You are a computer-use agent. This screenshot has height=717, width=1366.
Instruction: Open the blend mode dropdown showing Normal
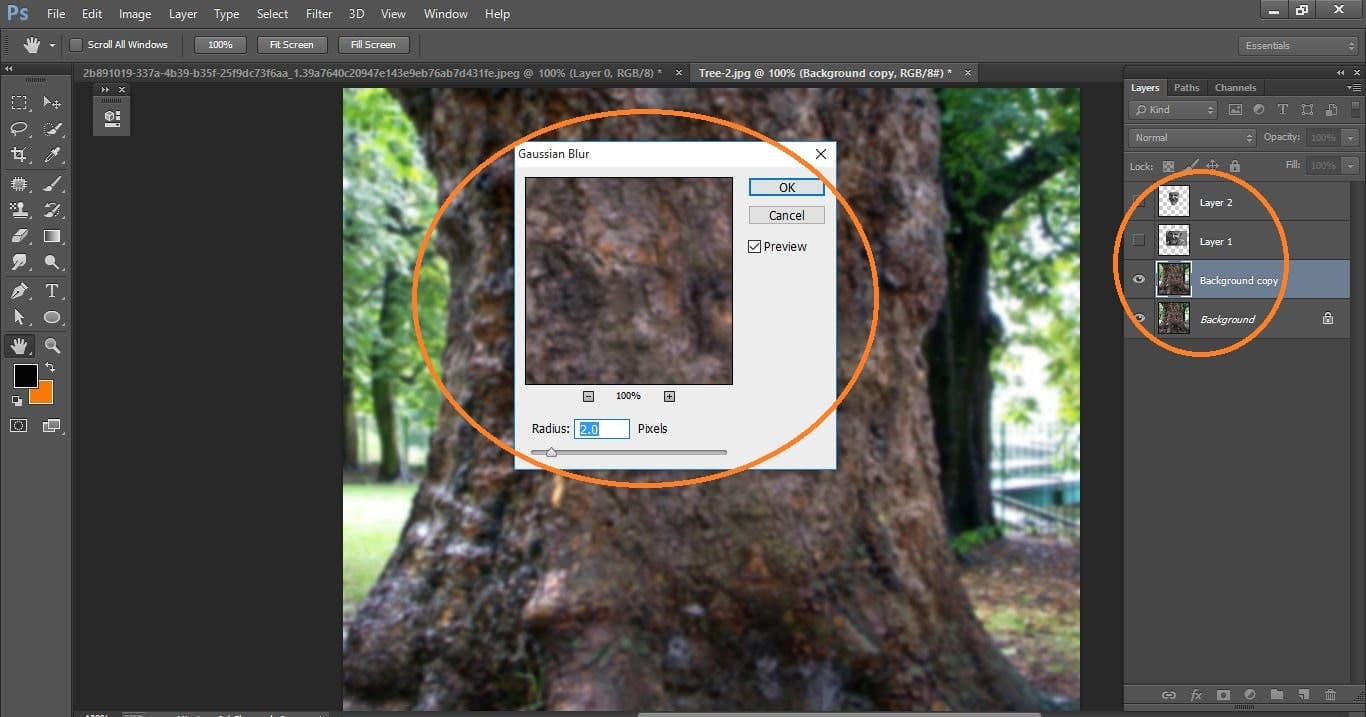coord(1190,137)
